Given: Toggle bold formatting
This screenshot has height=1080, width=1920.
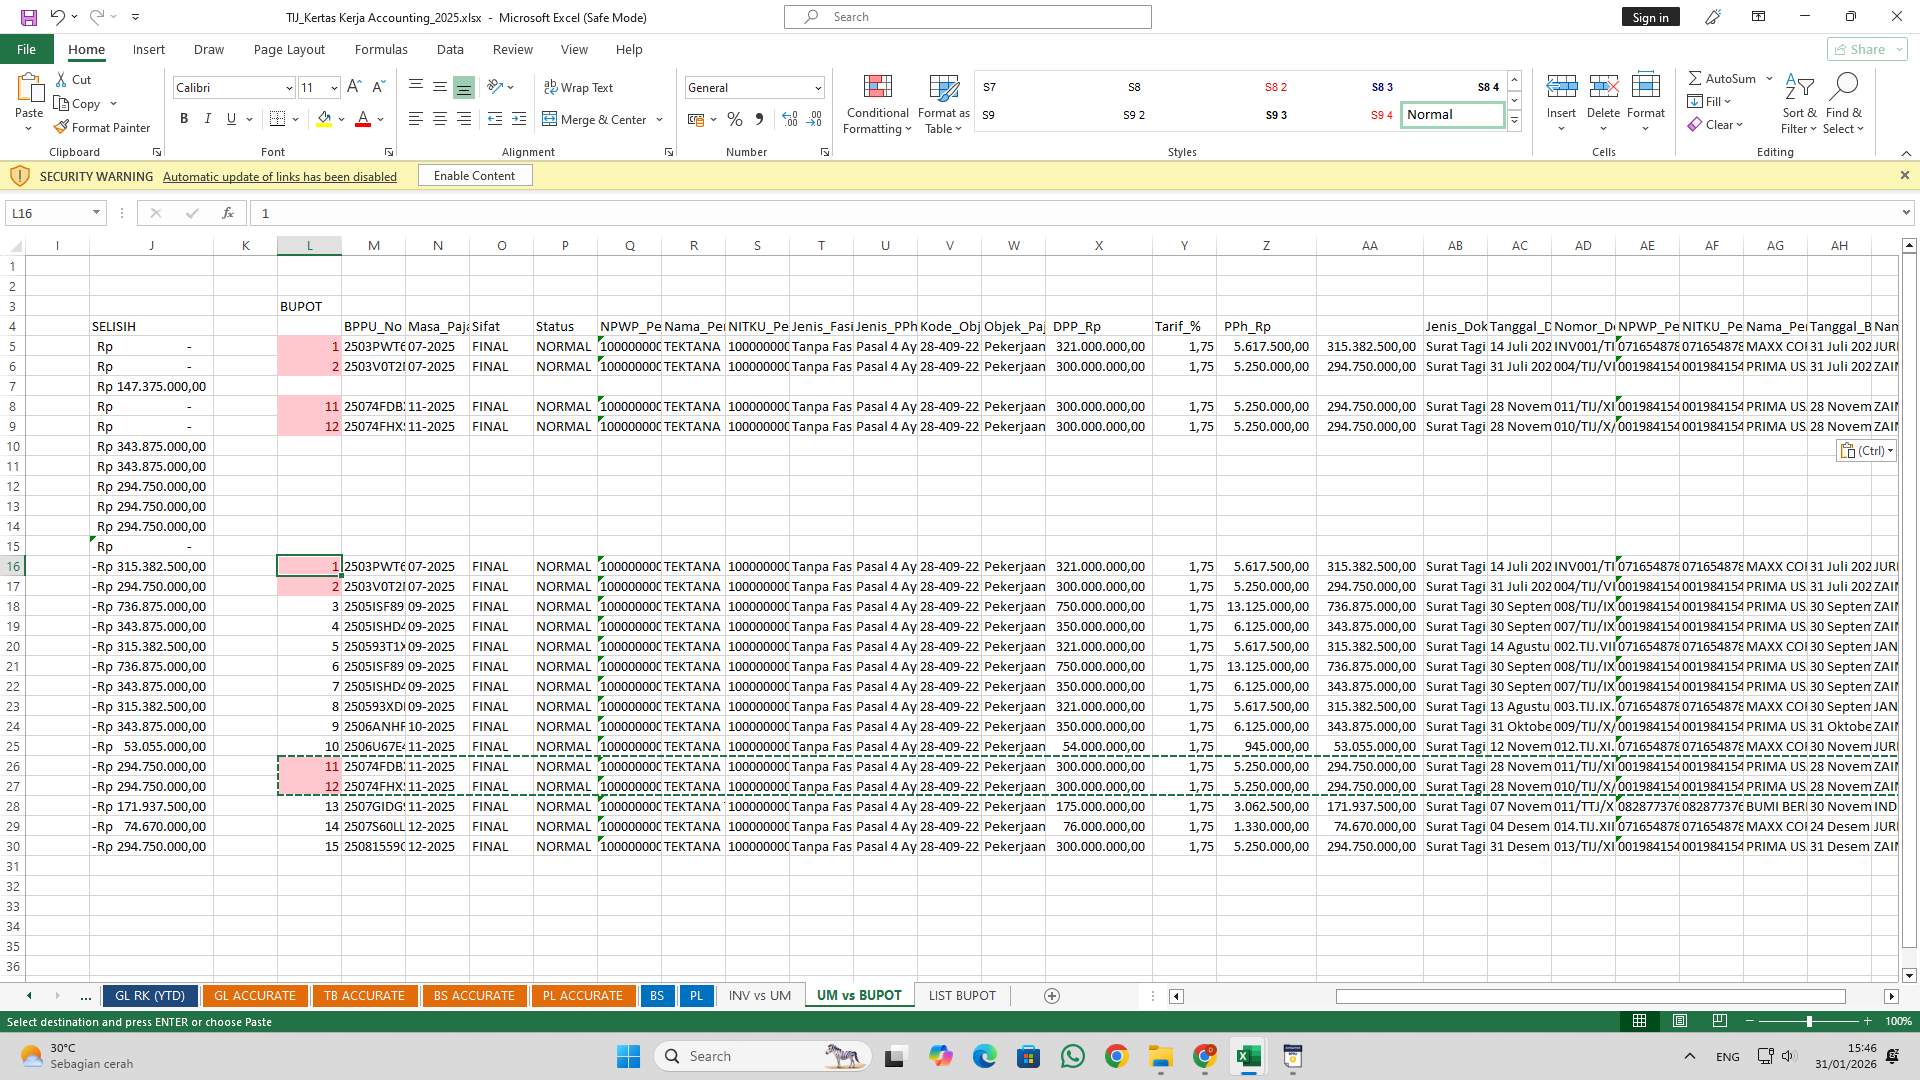Looking at the screenshot, I should pyautogui.click(x=183, y=118).
